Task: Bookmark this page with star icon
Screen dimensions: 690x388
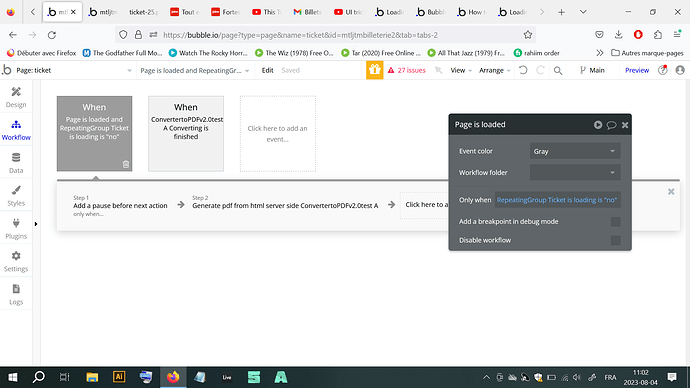Action: point(528,35)
